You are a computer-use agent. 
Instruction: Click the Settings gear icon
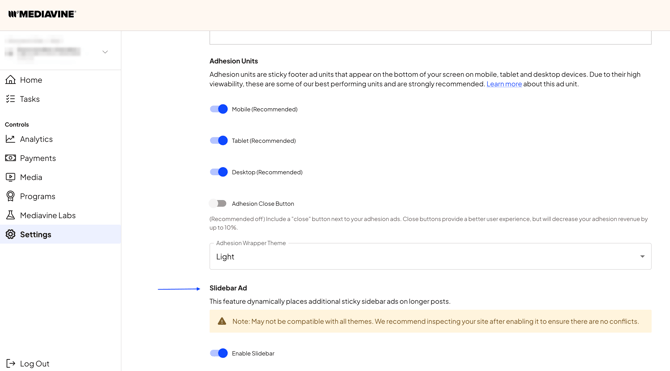tap(10, 234)
